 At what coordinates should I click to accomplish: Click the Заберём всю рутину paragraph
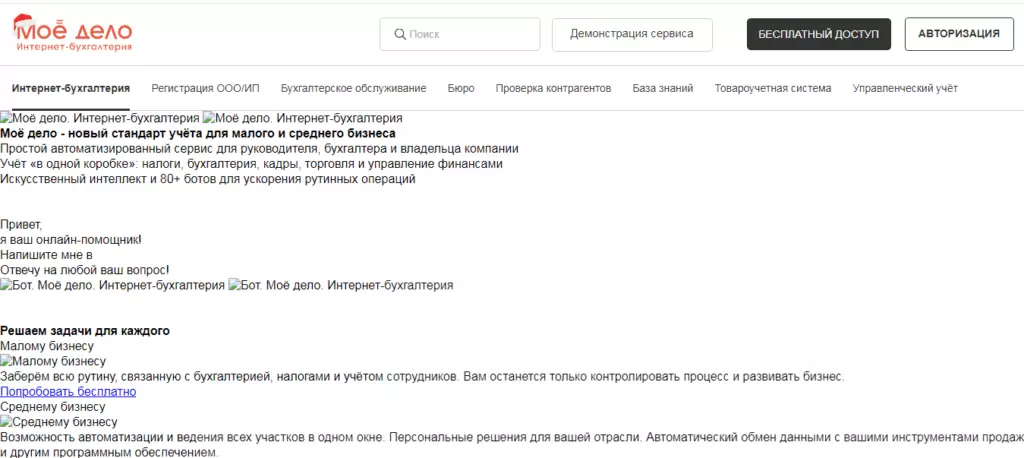tap(423, 377)
